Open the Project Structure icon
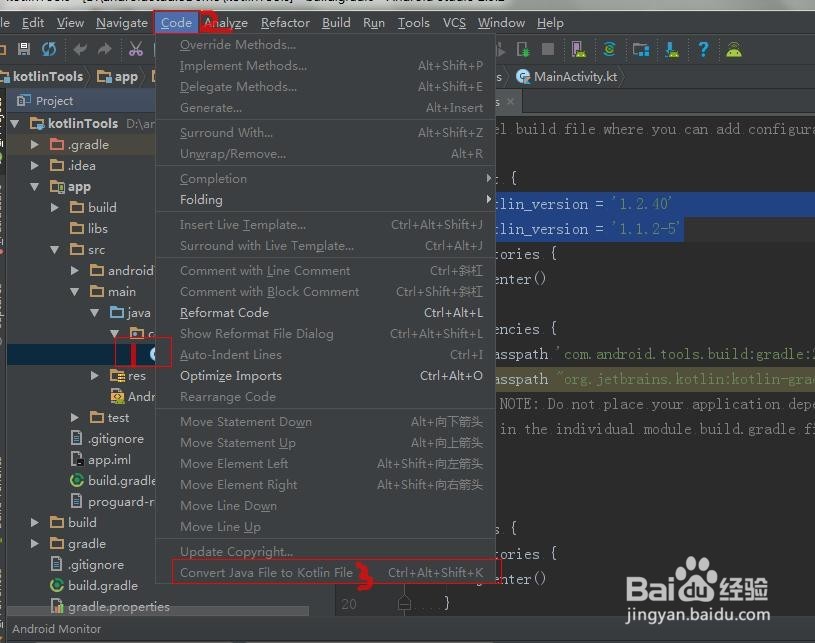The image size is (815, 643). (x=640, y=50)
